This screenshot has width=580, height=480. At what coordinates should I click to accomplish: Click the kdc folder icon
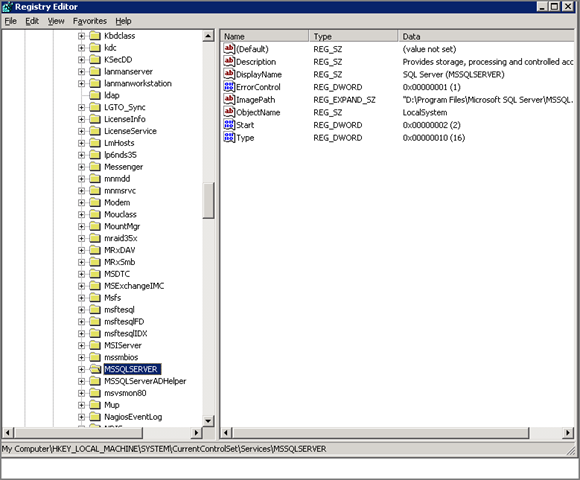coord(95,48)
